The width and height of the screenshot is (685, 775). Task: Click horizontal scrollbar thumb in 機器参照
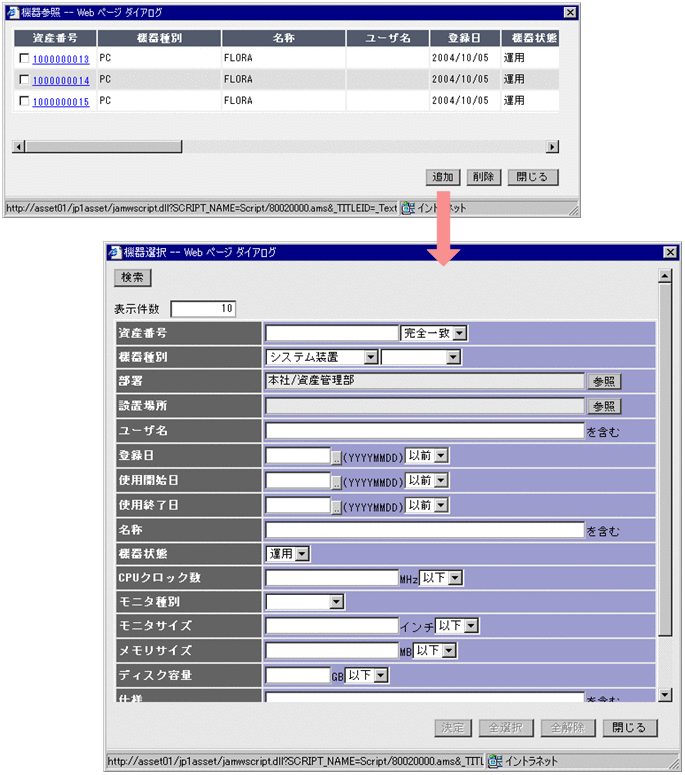[x=104, y=146]
